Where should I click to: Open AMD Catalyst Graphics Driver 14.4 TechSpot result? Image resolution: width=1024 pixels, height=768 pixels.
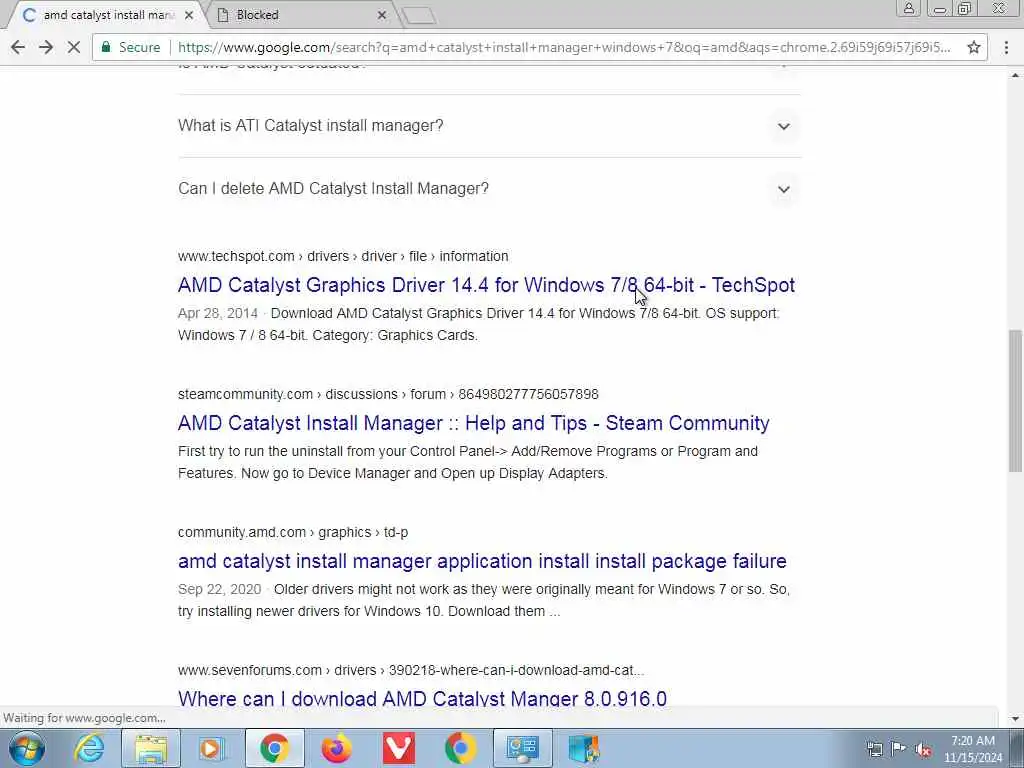486,285
